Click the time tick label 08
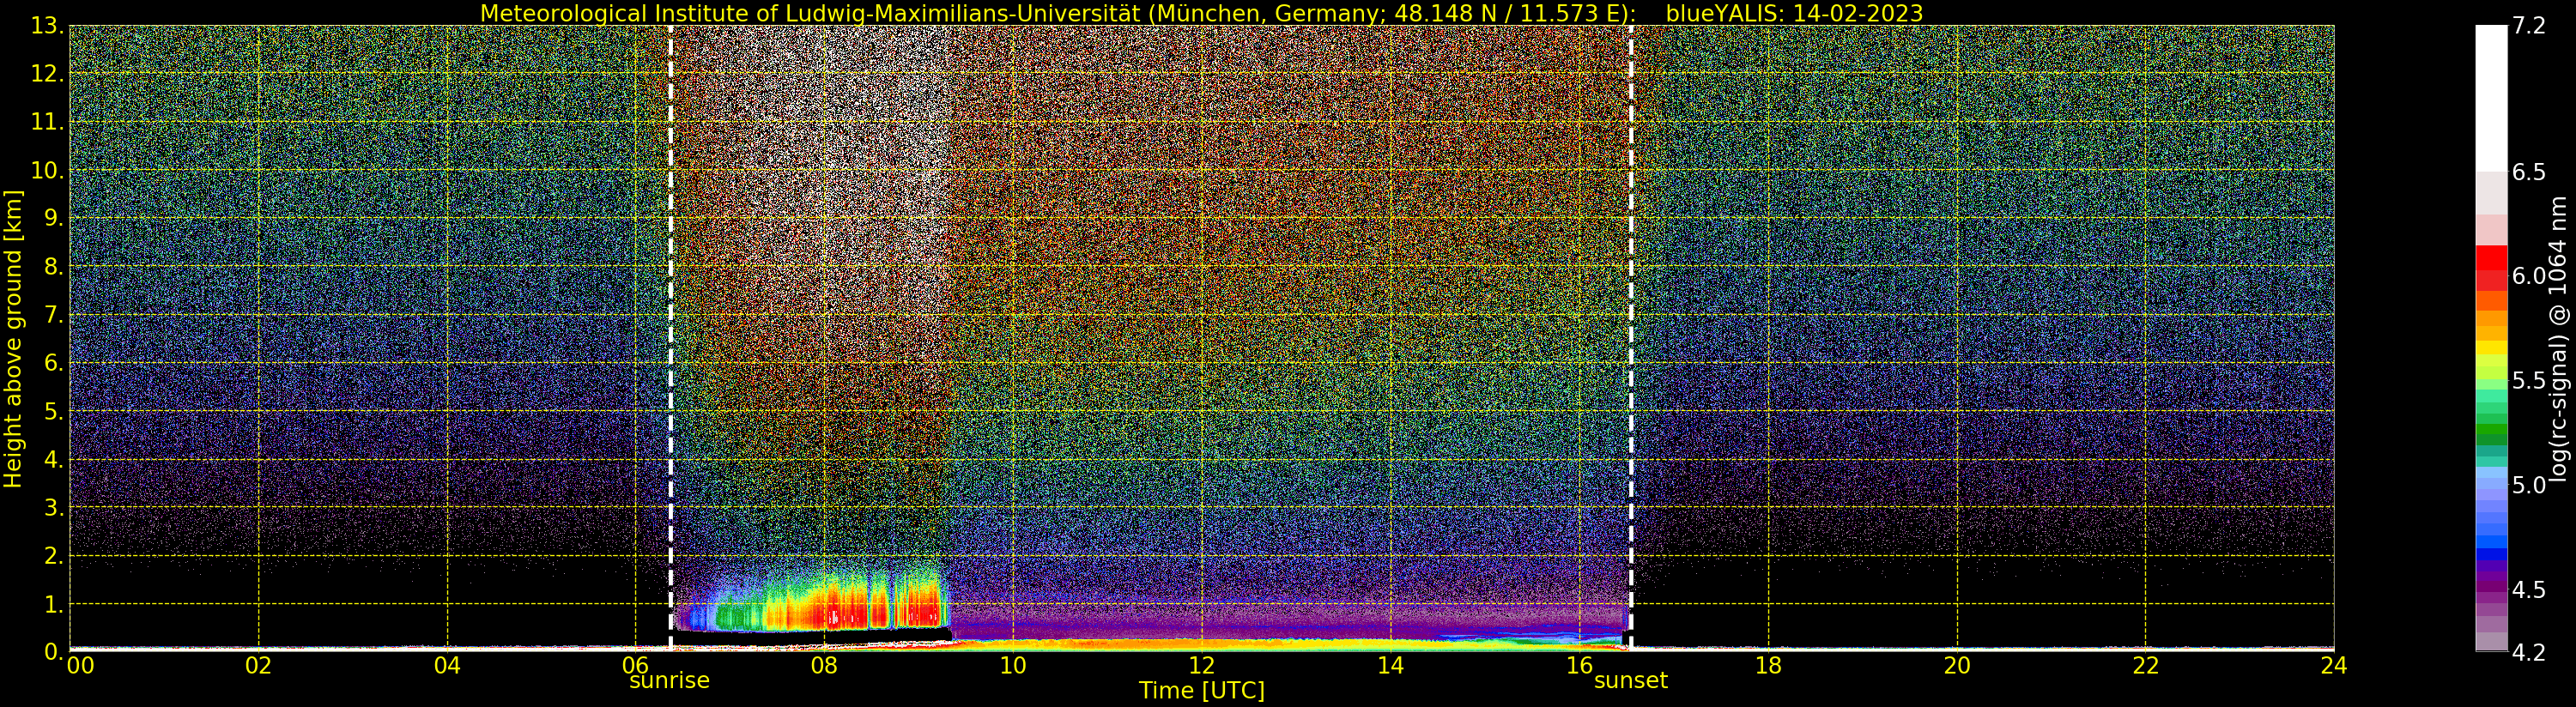This screenshot has height=707, width=2576. tap(824, 665)
